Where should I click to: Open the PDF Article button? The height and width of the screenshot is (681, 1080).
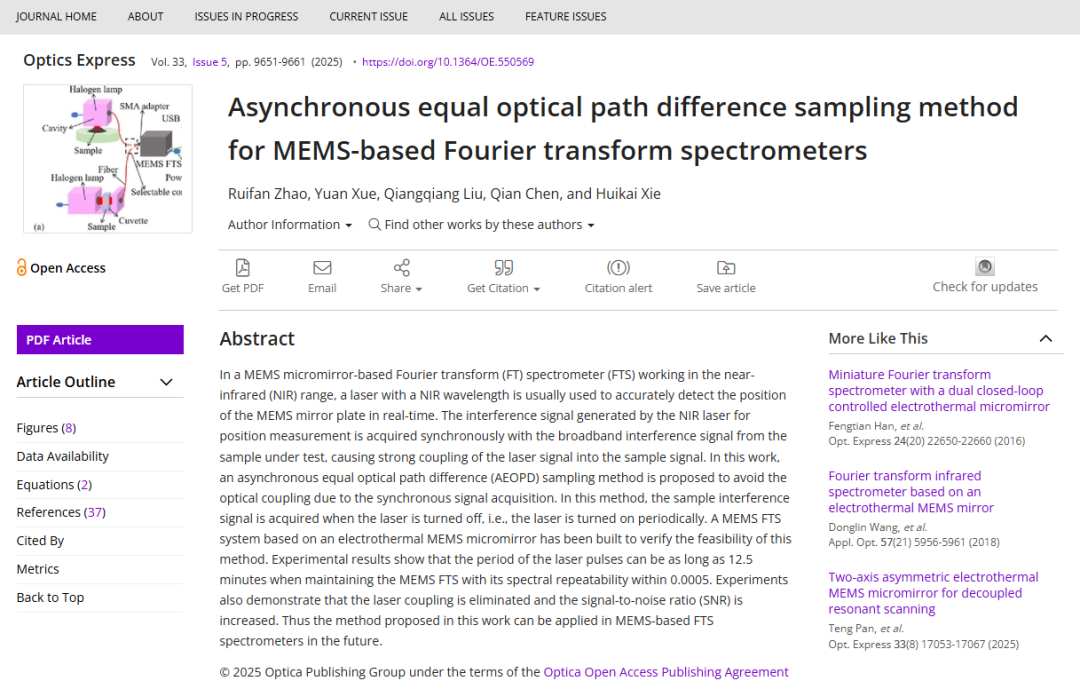pos(100,339)
